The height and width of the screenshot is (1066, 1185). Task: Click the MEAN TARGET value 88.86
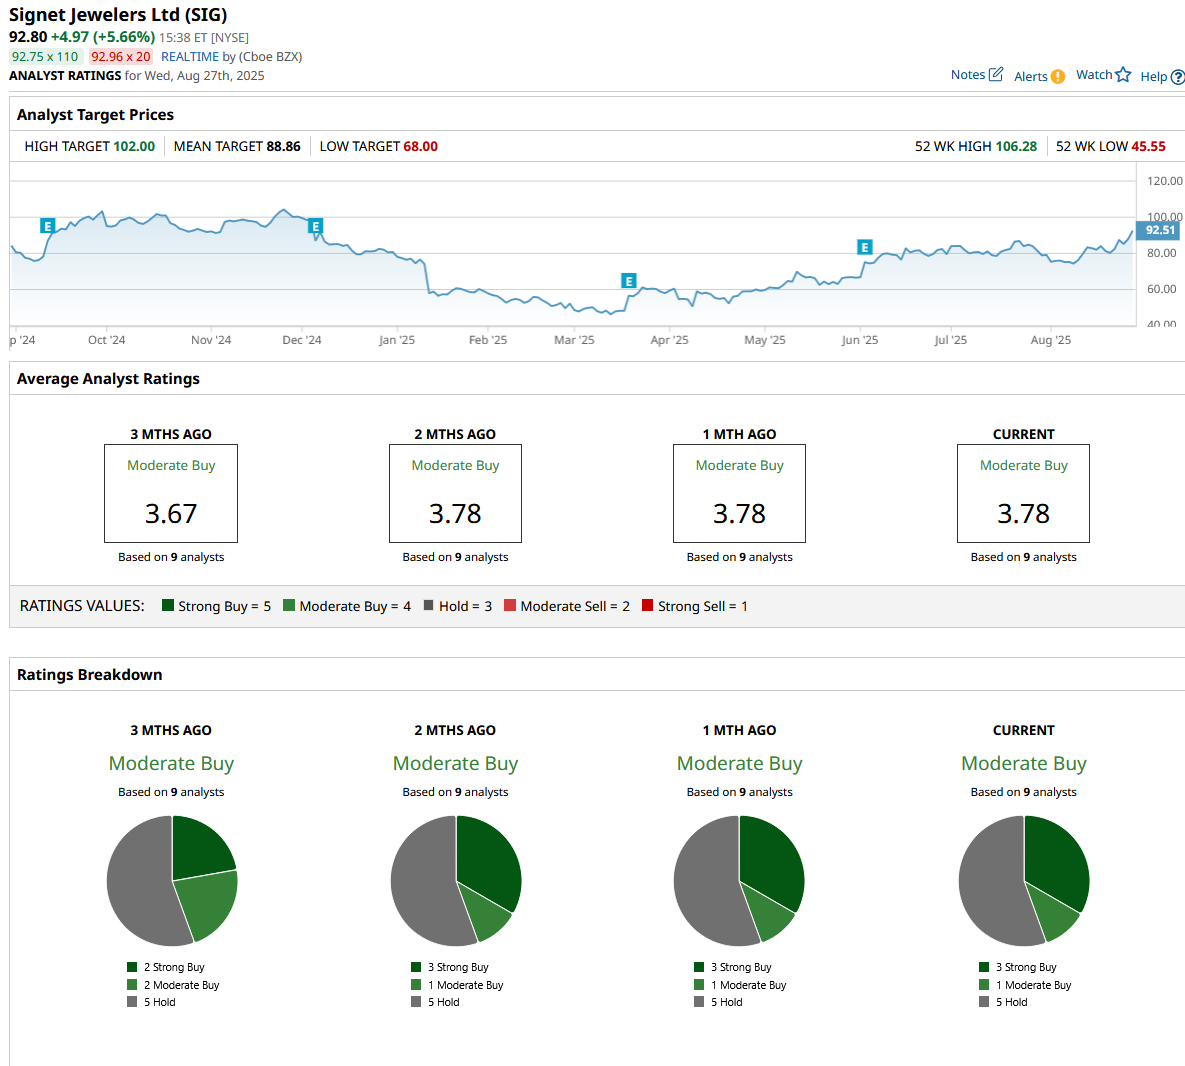click(x=283, y=147)
